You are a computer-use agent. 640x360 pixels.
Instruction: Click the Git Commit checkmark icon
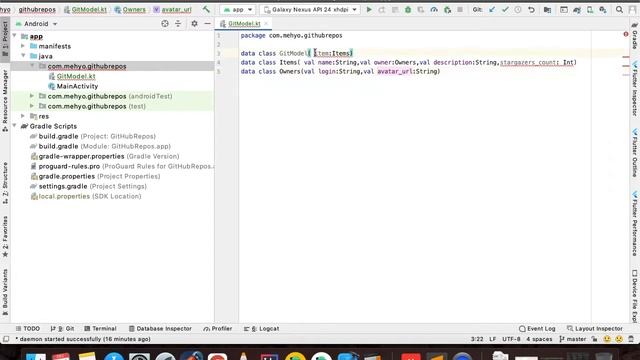505,9
